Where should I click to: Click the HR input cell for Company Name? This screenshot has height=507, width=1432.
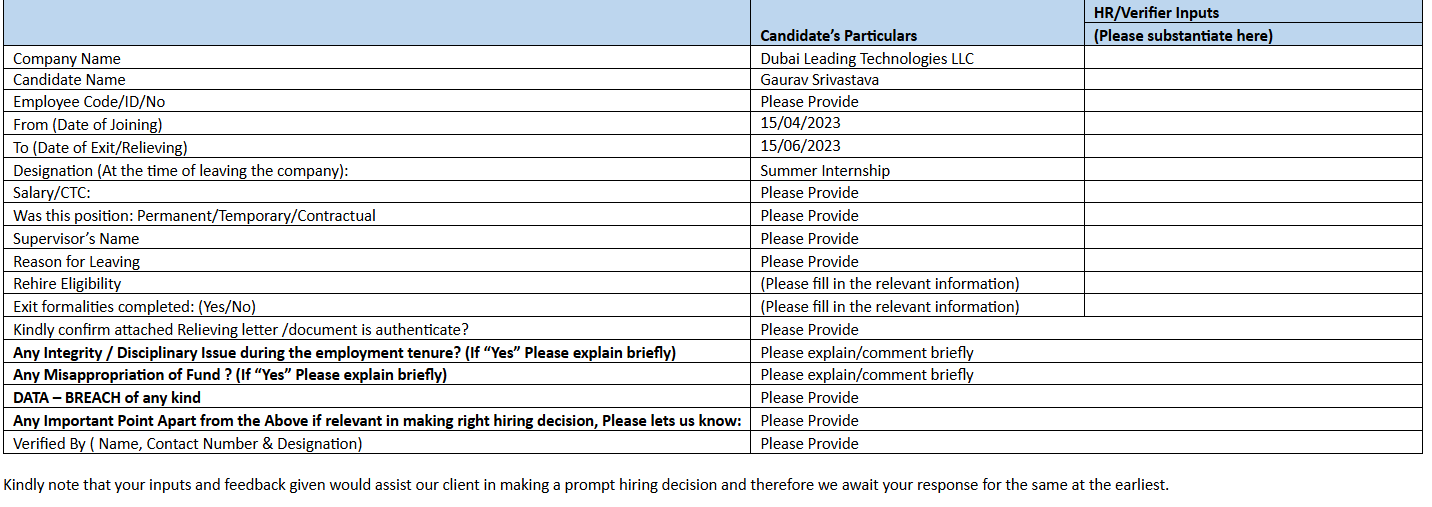[x=1252, y=58]
